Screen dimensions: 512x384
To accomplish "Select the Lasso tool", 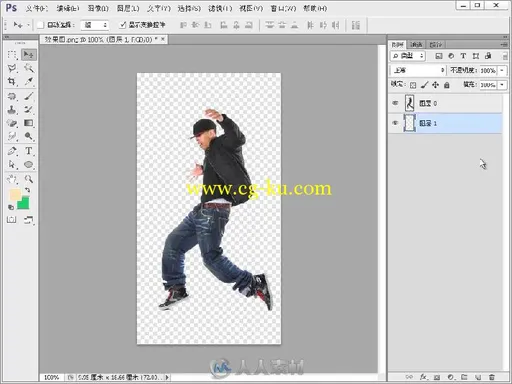I will [x=12, y=68].
